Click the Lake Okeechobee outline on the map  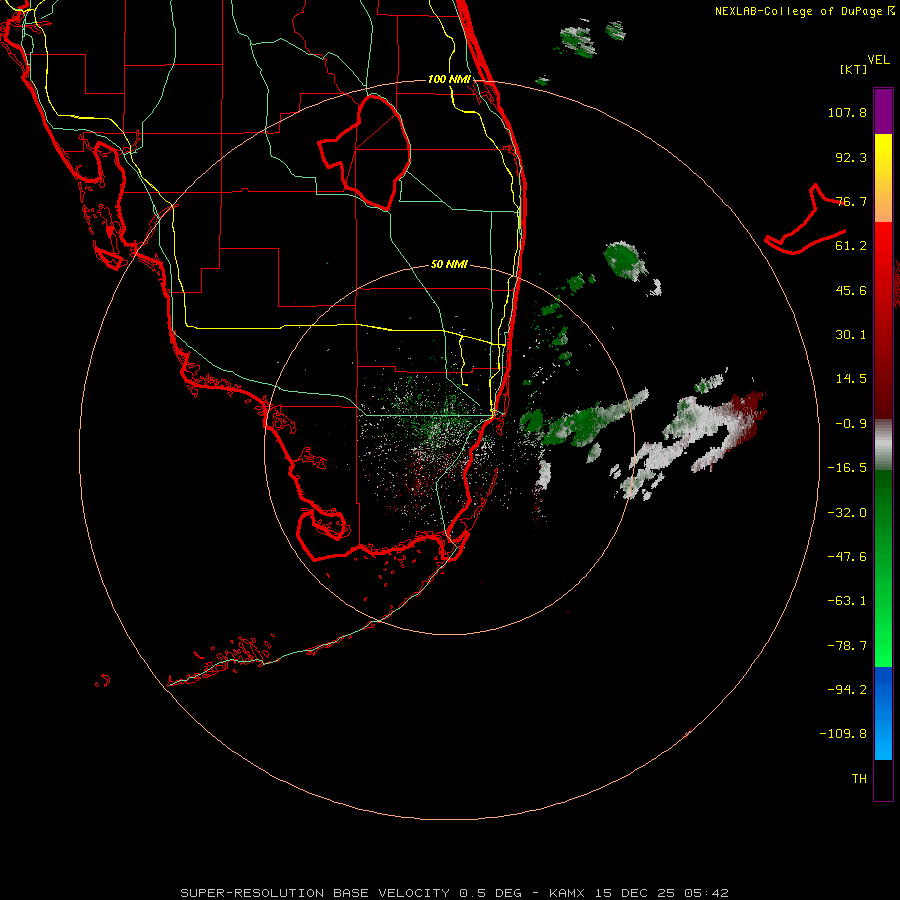point(365,152)
